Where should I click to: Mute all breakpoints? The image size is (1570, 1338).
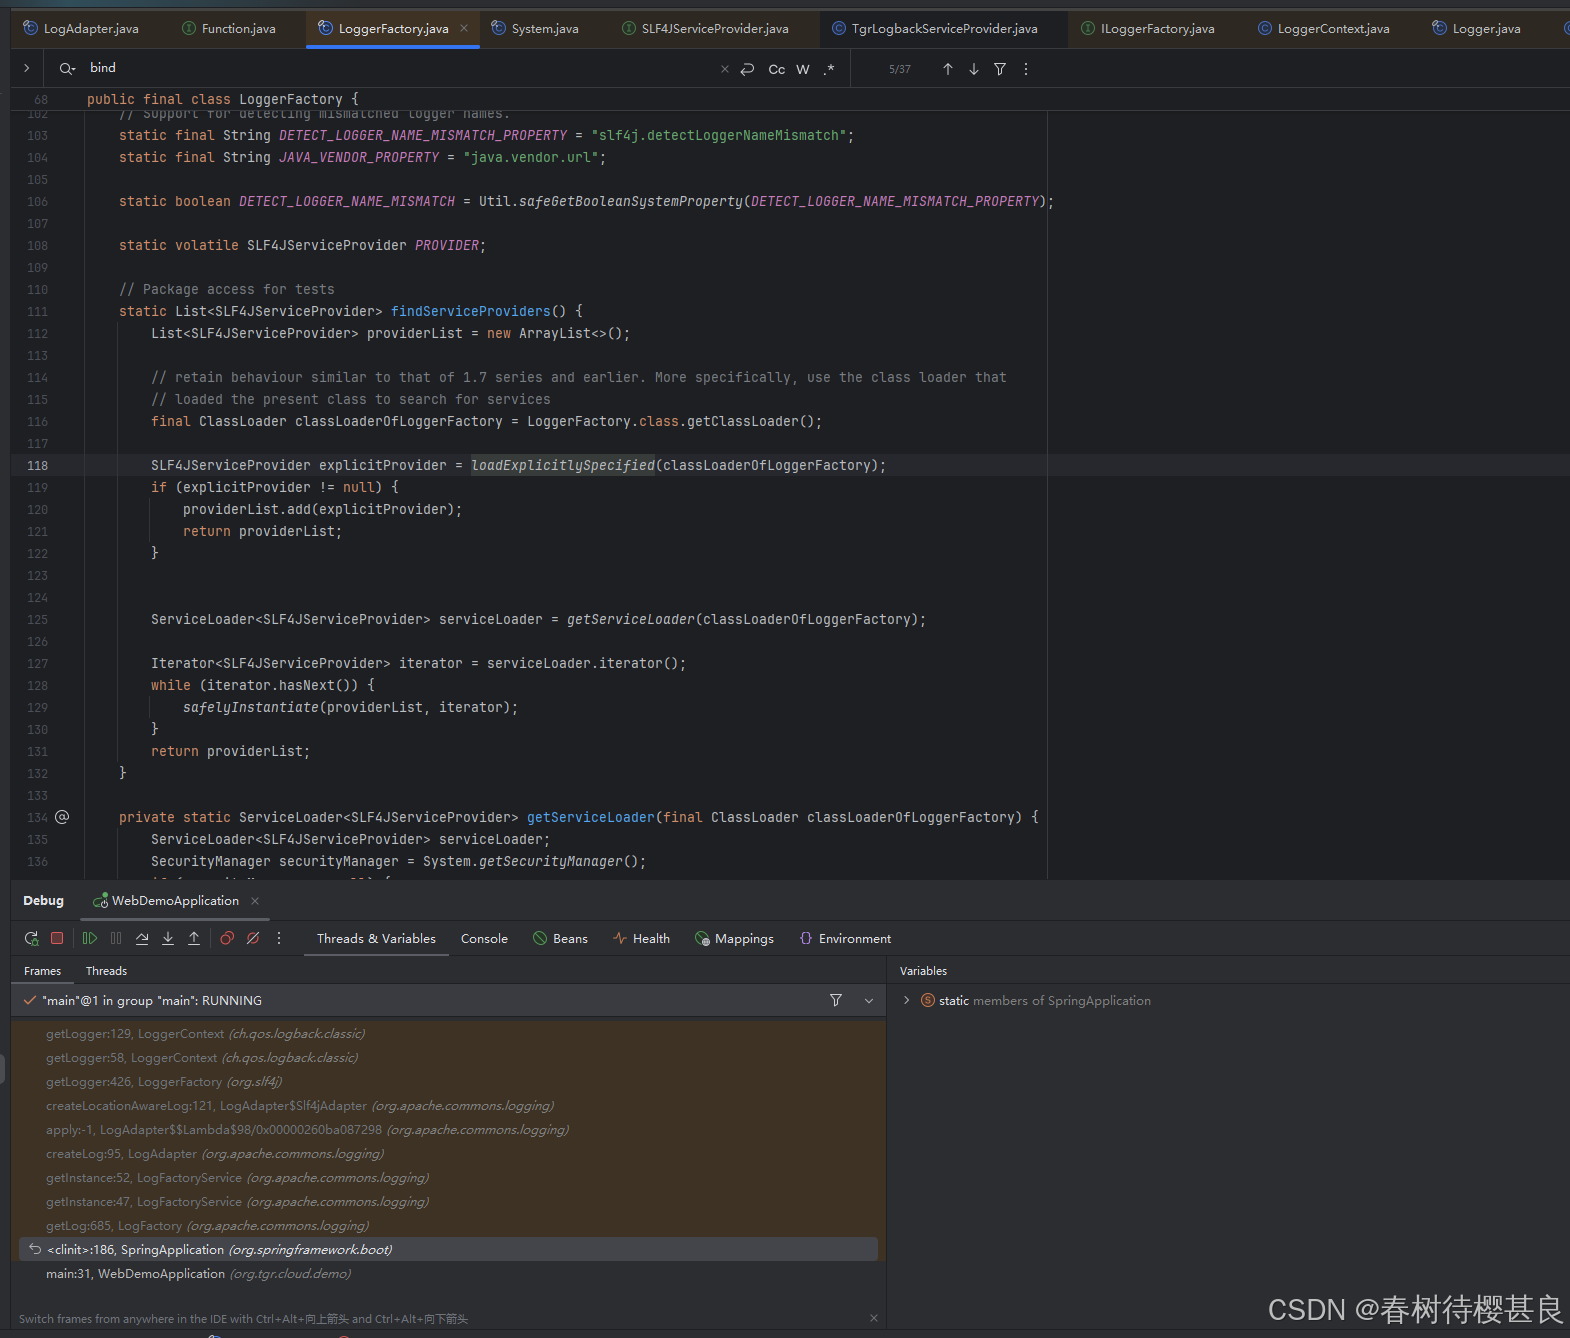tap(253, 938)
